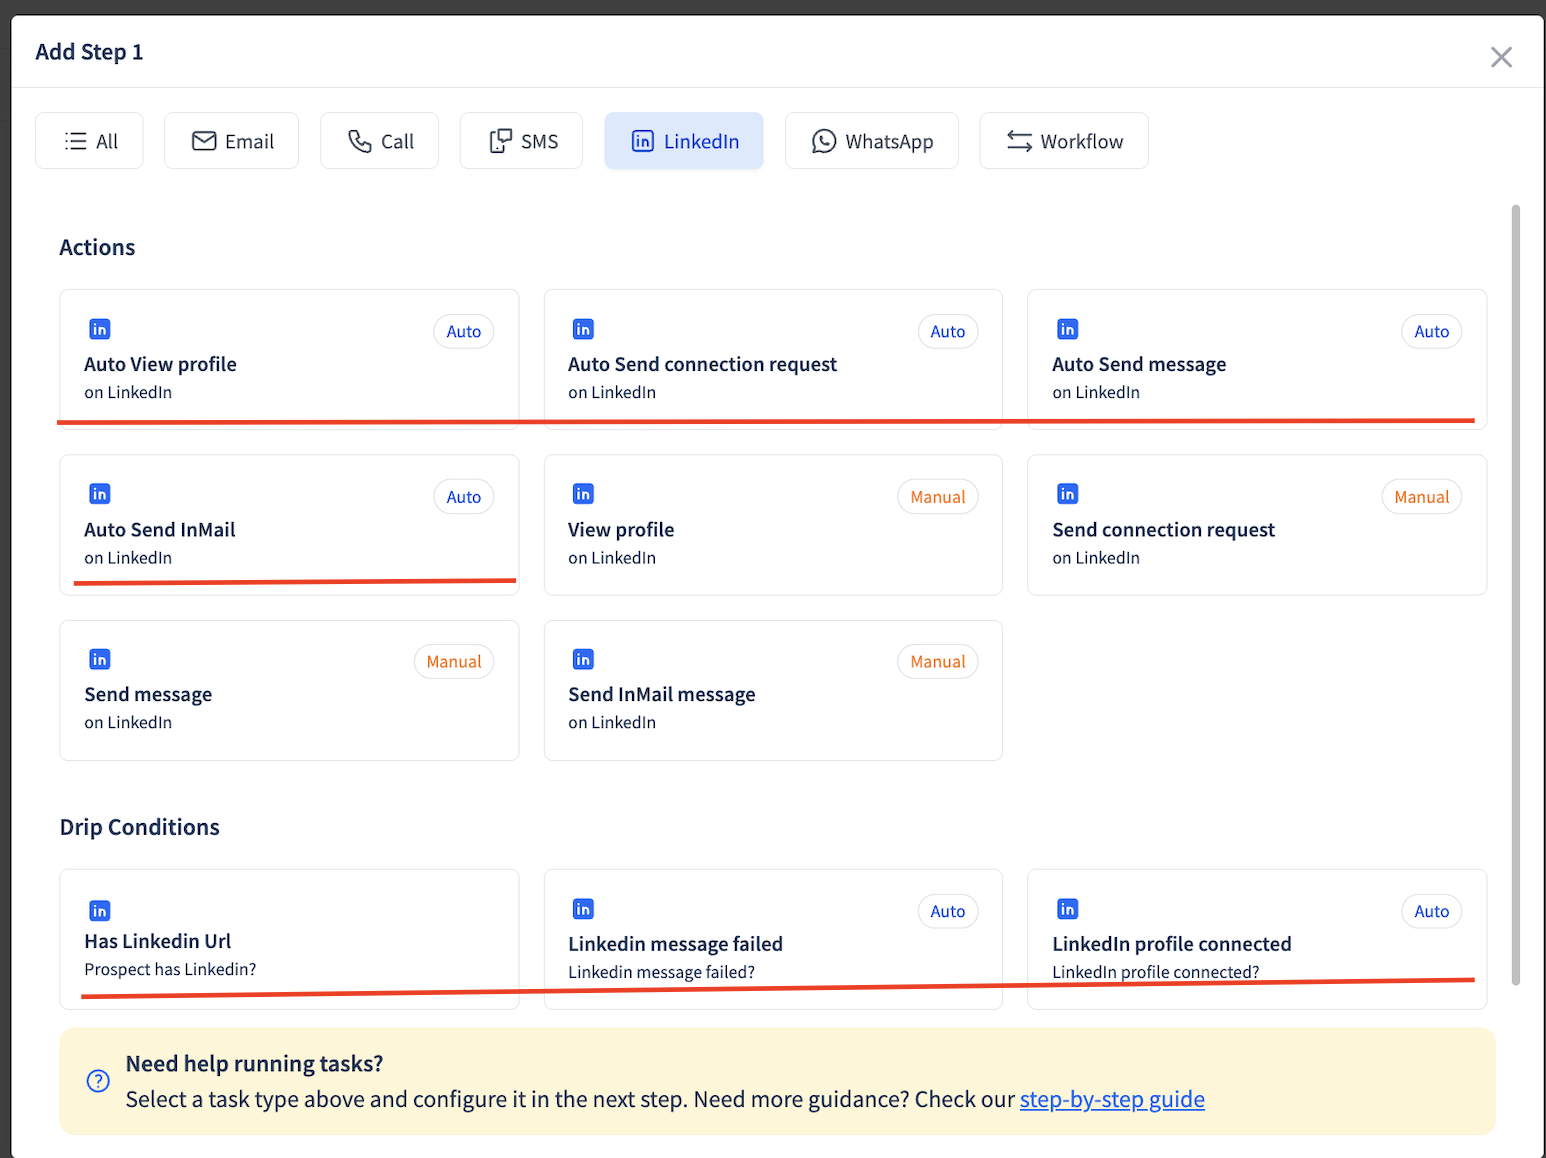This screenshot has width=1546, height=1158.
Task: Open the Workflow tab
Action: click(x=1064, y=141)
